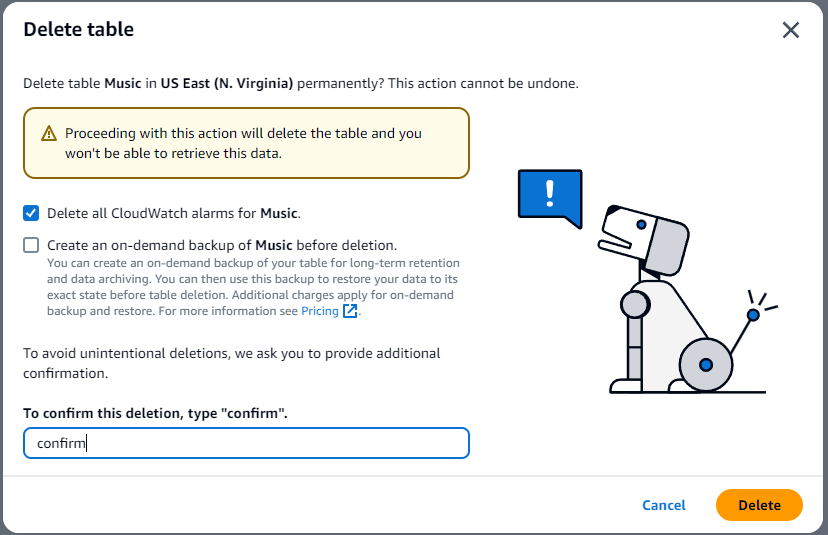Click the external link icon beside Pricing

[350, 311]
